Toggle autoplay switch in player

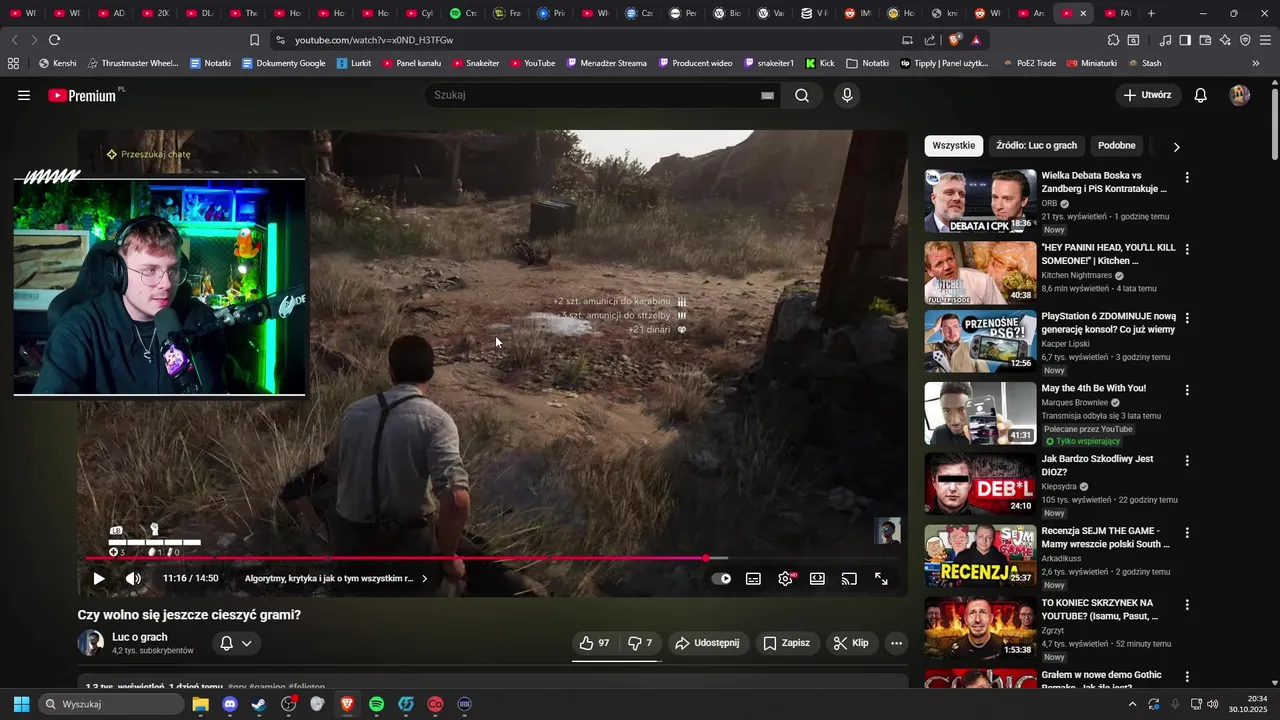click(721, 578)
